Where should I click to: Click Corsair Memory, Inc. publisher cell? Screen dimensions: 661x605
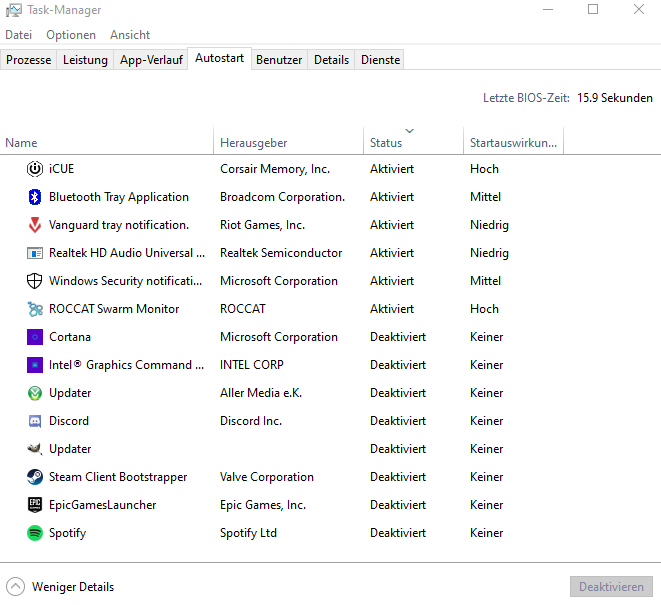tap(275, 169)
